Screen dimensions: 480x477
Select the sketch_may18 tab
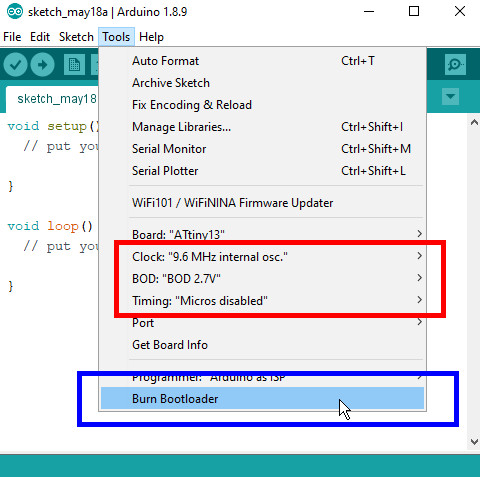click(53, 99)
